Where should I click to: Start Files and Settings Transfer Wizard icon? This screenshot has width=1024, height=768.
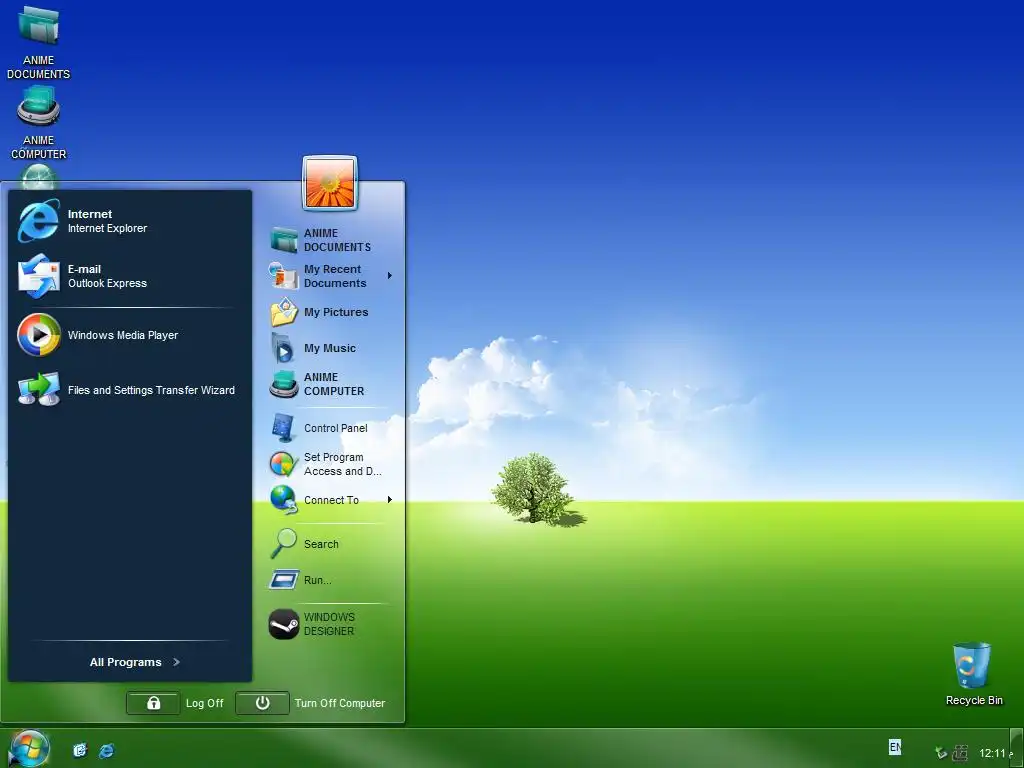pos(39,389)
